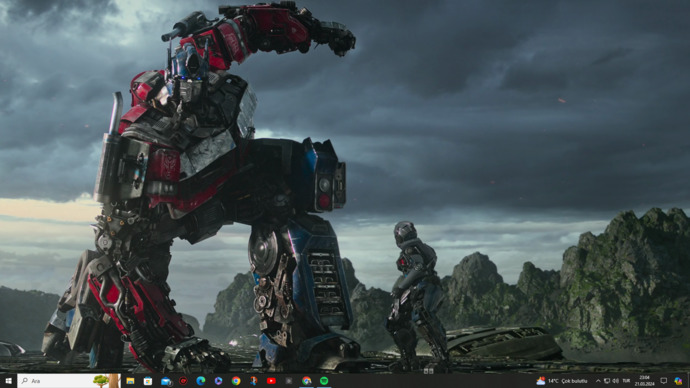
Task: Open the Windows Start menu
Action: tap(8, 381)
